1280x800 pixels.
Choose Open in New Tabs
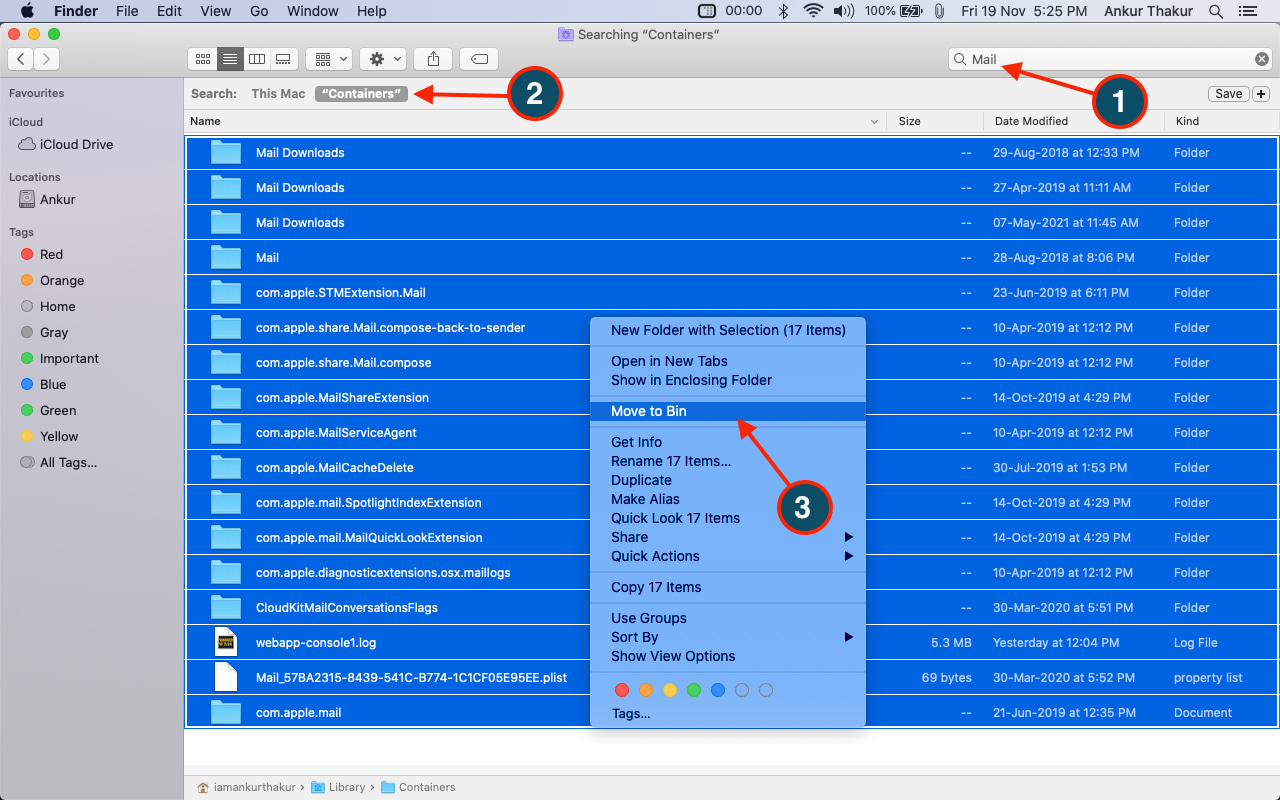click(728, 361)
